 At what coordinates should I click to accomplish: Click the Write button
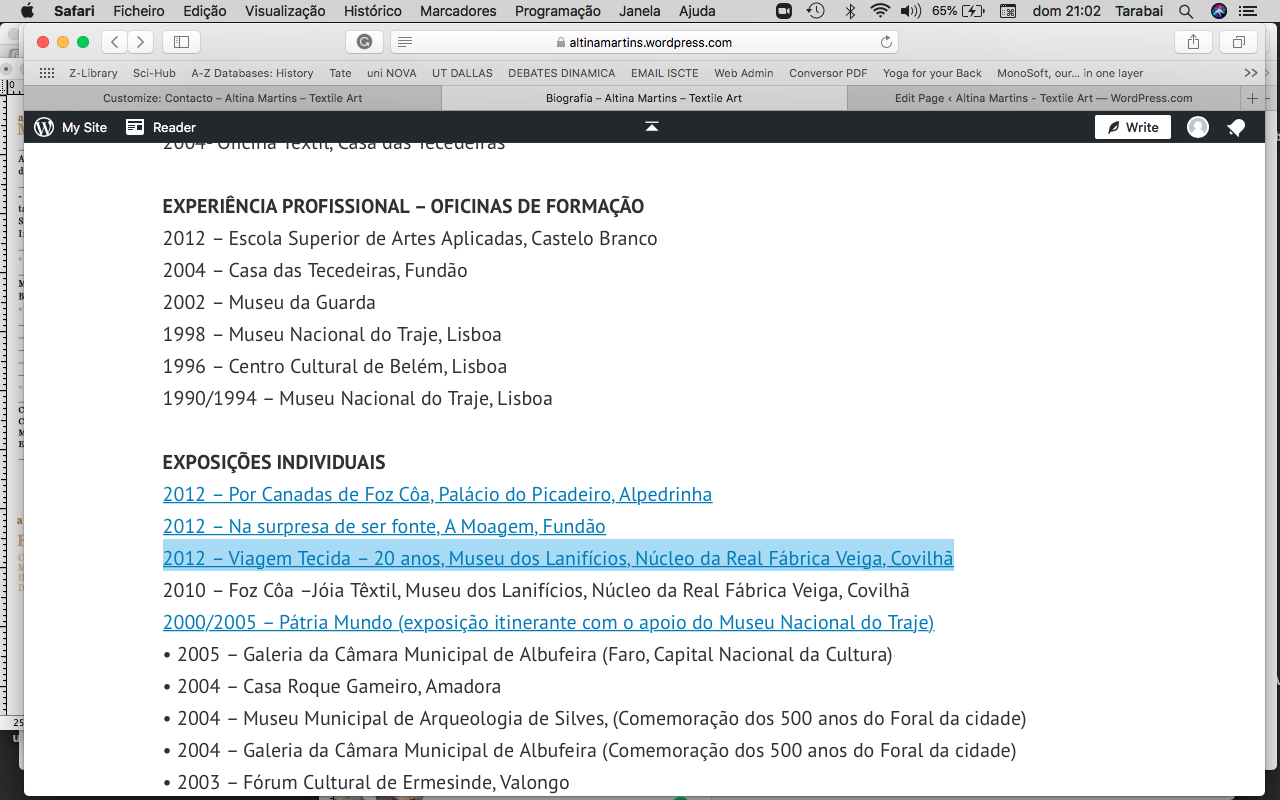coord(1132,127)
